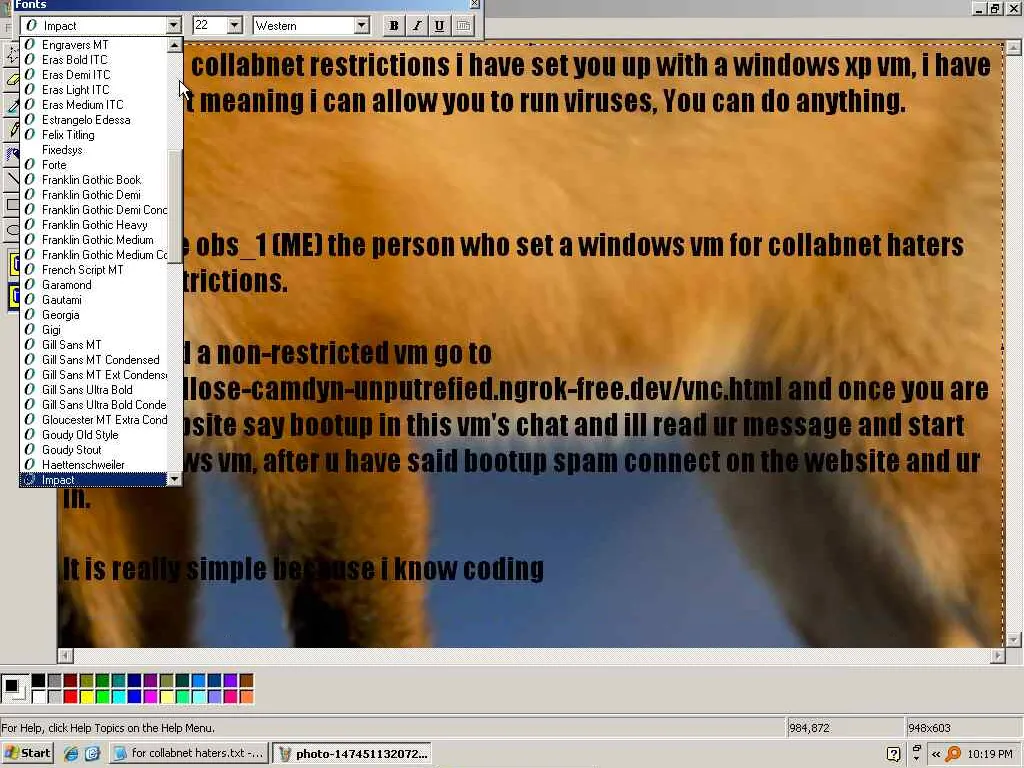Select Franklin Gothic Heavy font

point(93,225)
